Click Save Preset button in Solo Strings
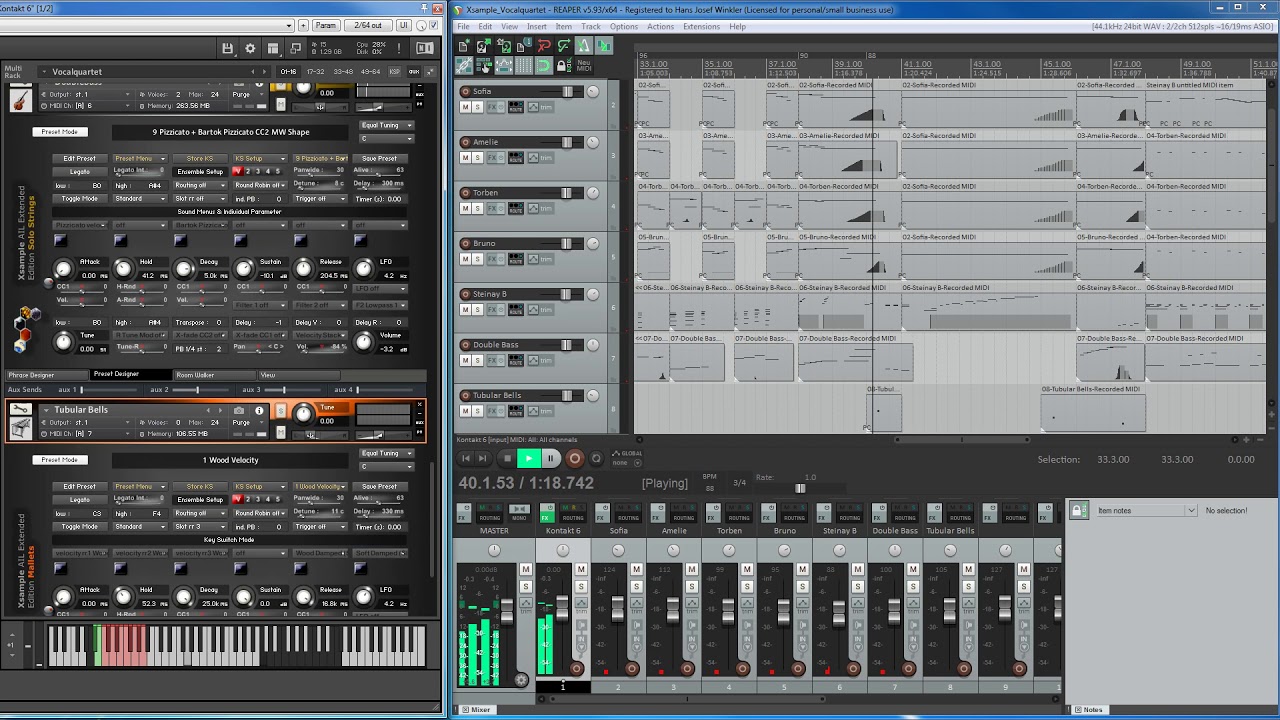This screenshot has width=1280, height=720. (380, 158)
